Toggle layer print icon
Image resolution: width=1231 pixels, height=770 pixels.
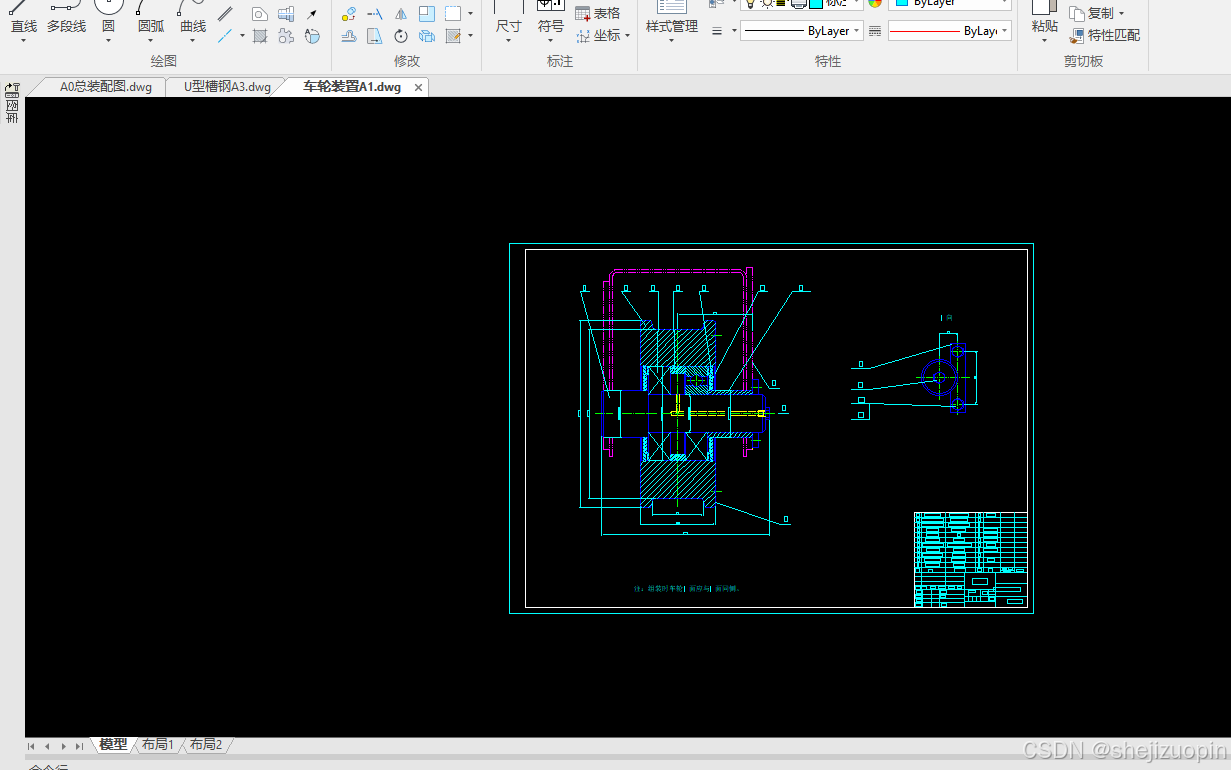[799, 3]
